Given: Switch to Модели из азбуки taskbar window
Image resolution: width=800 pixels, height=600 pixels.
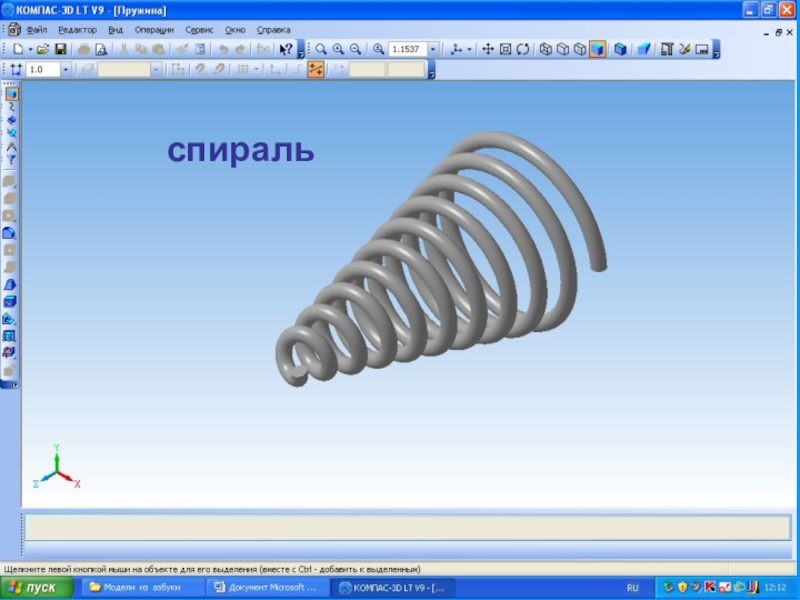Looking at the screenshot, I should (142, 588).
